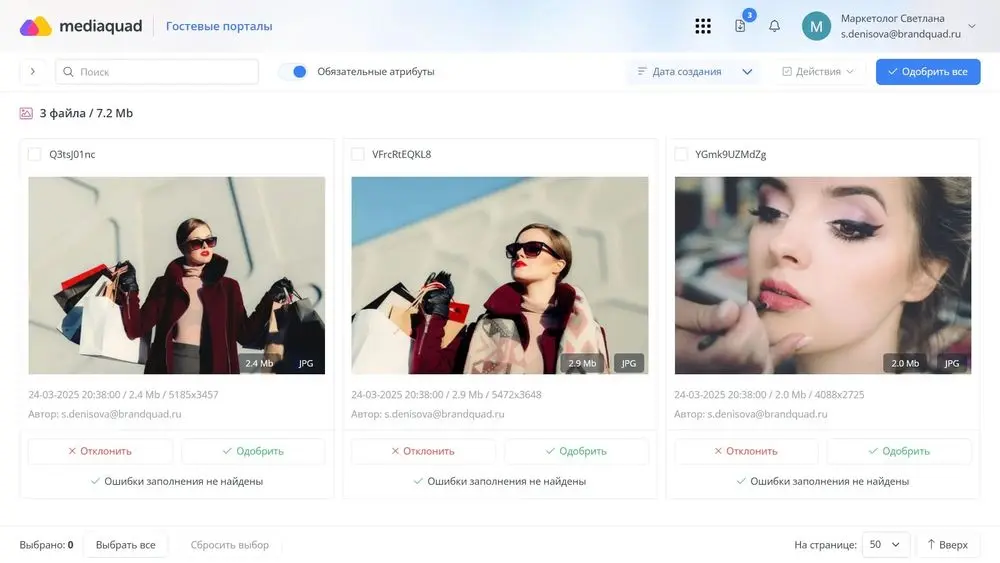Click the '2.4 Mb' badge on the first image
The image size is (1000, 563).
(x=259, y=363)
